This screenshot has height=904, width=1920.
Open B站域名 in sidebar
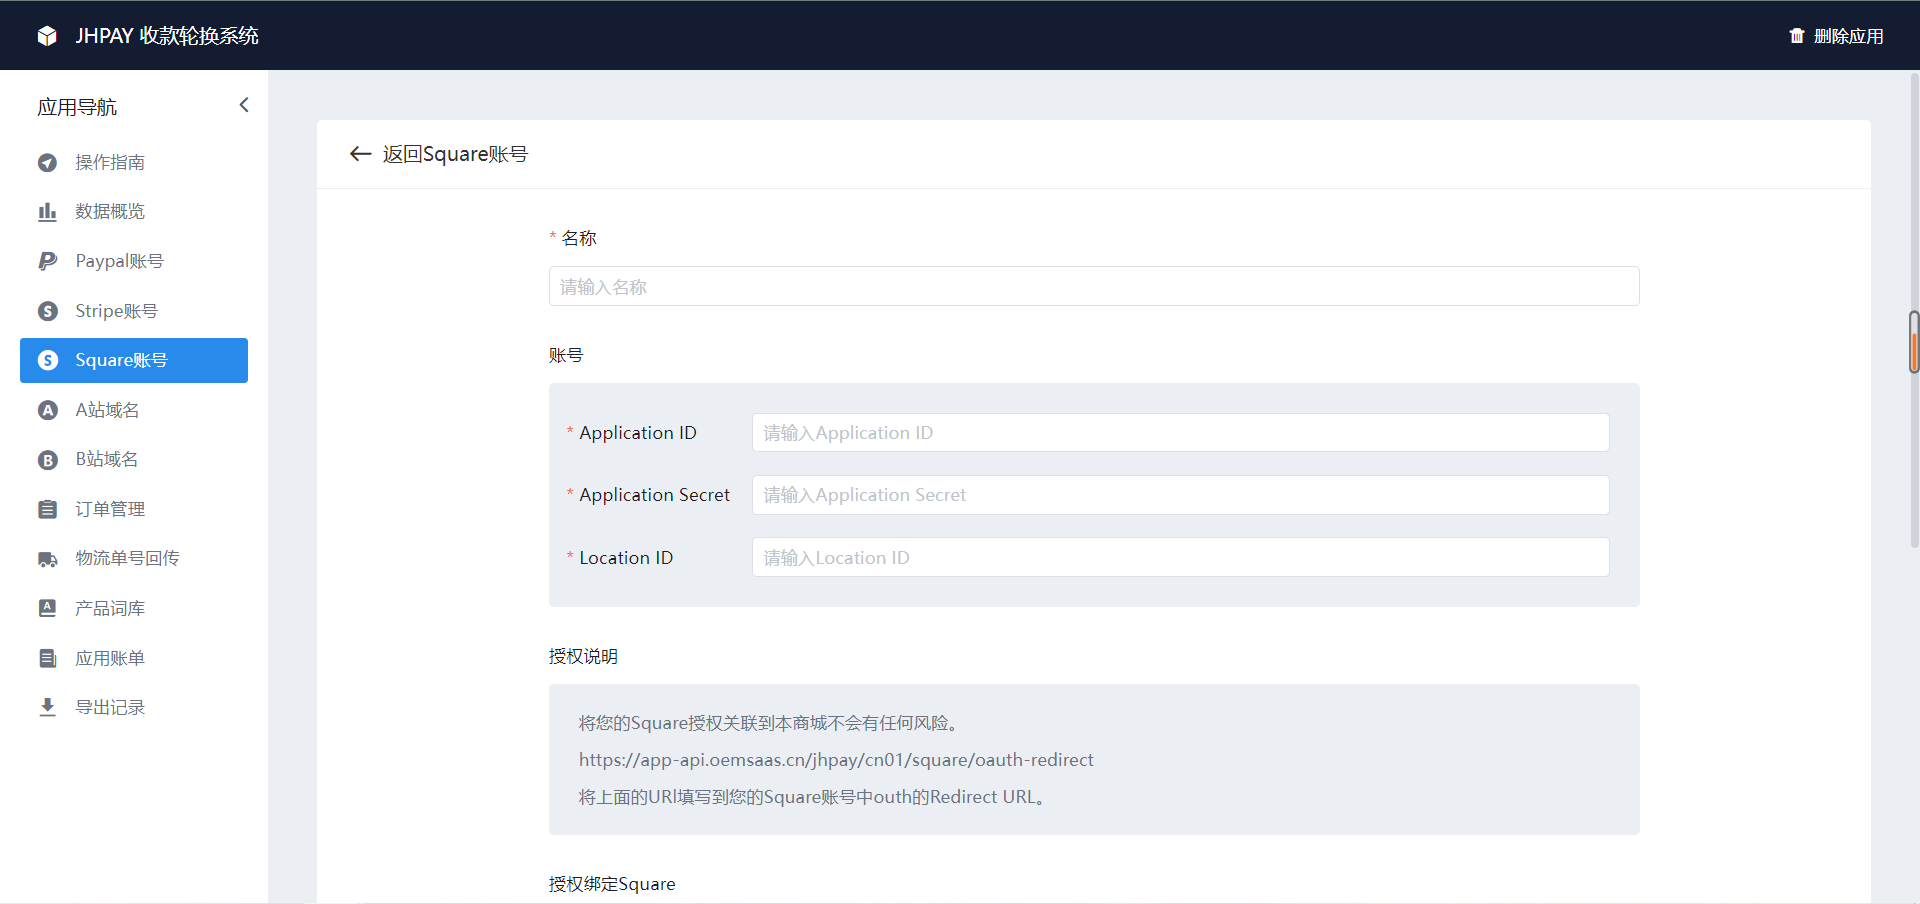coord(134,460)
